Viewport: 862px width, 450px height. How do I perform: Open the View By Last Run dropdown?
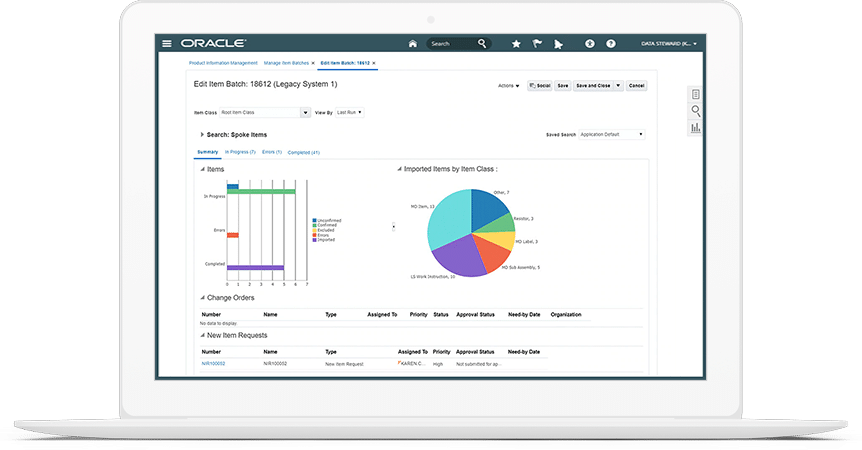(349, 112)
